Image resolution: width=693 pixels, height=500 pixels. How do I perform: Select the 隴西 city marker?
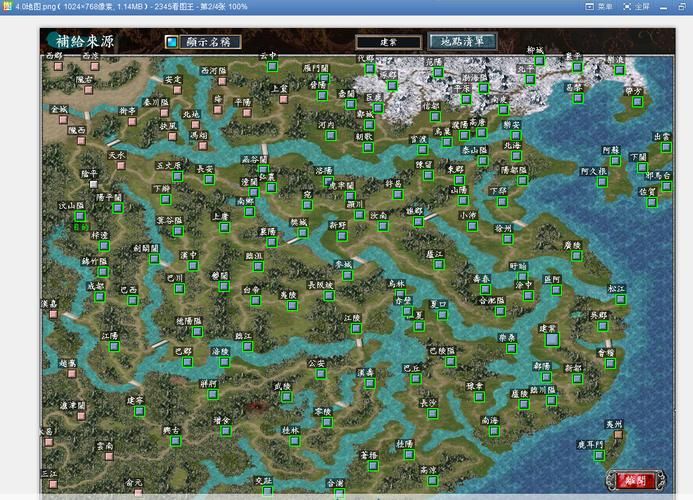[81, 141]
